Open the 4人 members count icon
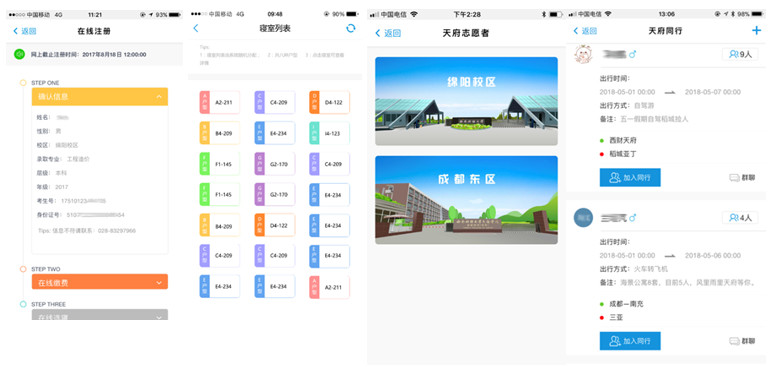 (x=740, y=218)
